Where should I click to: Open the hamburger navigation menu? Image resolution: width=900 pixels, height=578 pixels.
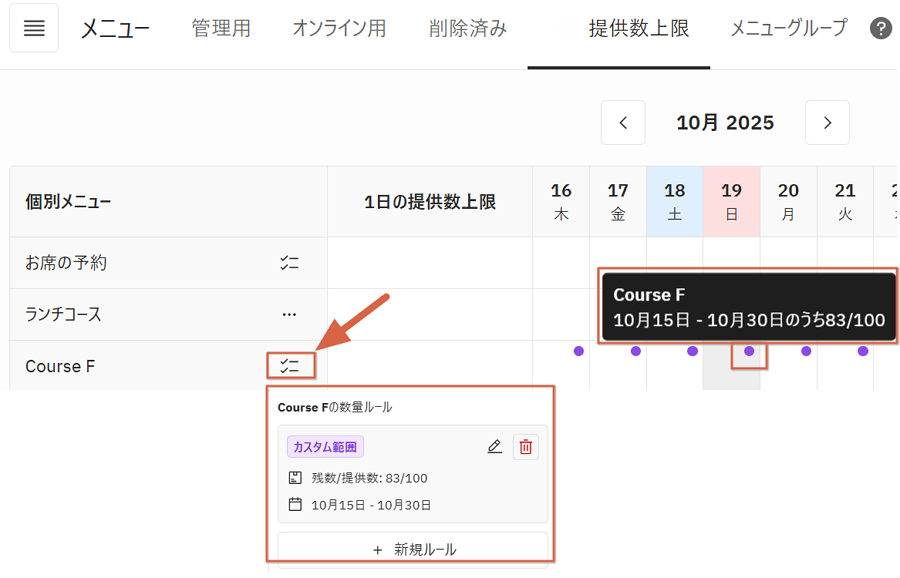click(x=34, y=28)
